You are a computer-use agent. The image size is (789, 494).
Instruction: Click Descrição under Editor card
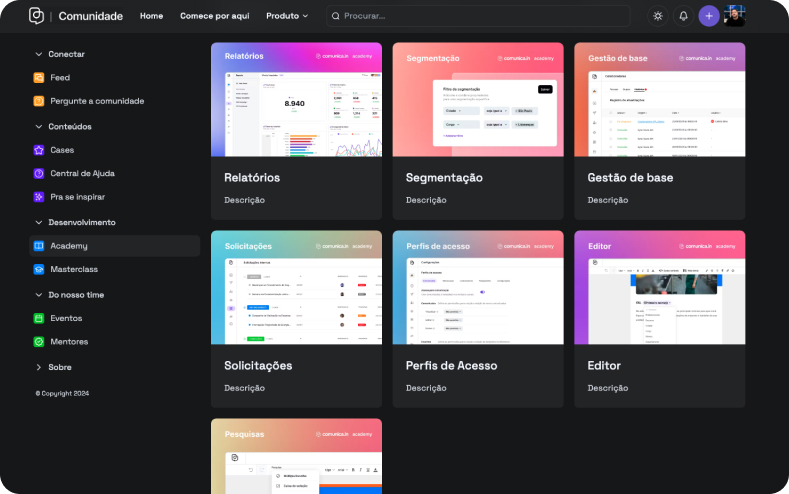coord(608,388)
